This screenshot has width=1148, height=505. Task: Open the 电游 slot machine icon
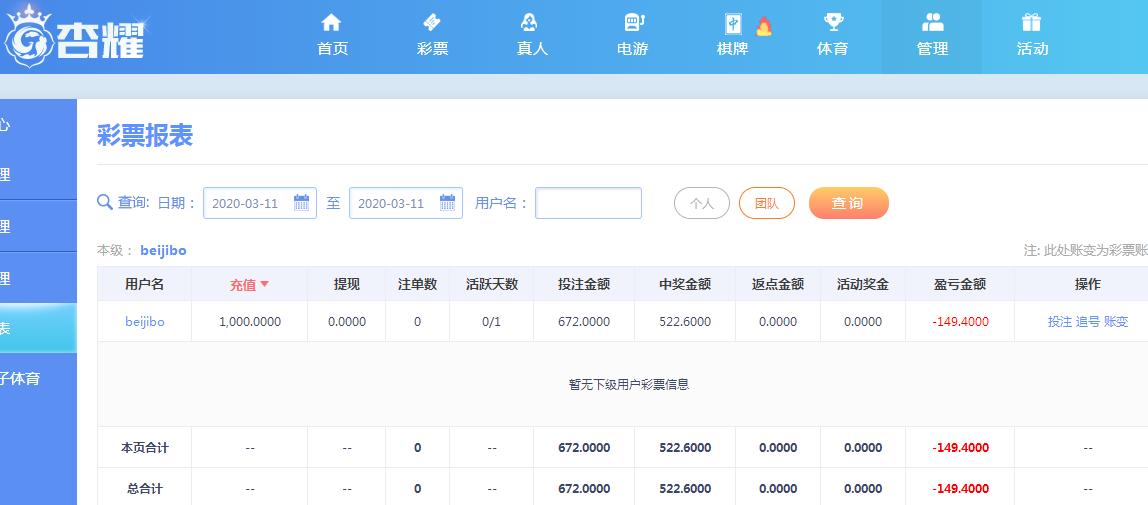pyautogui.click(x=632, y=22)
